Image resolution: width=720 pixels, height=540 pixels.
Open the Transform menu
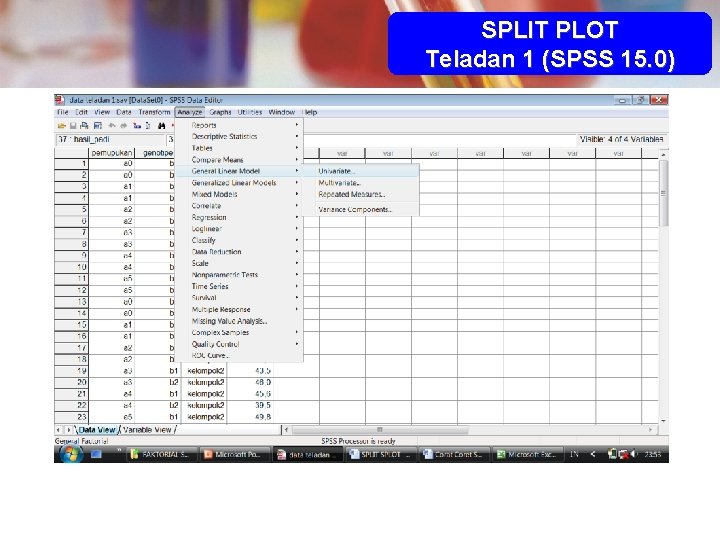[154, 112]
